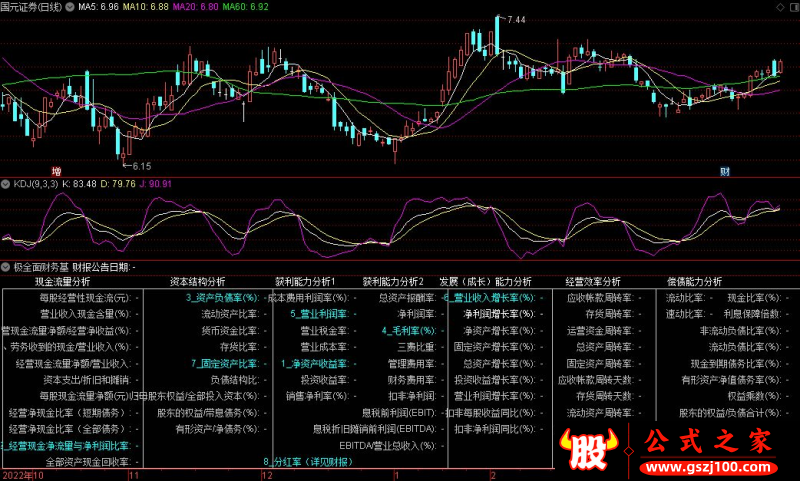This screenshot has height=481, width=800.
Task: Click 总资产周转率 row
Action: (605, 347)
